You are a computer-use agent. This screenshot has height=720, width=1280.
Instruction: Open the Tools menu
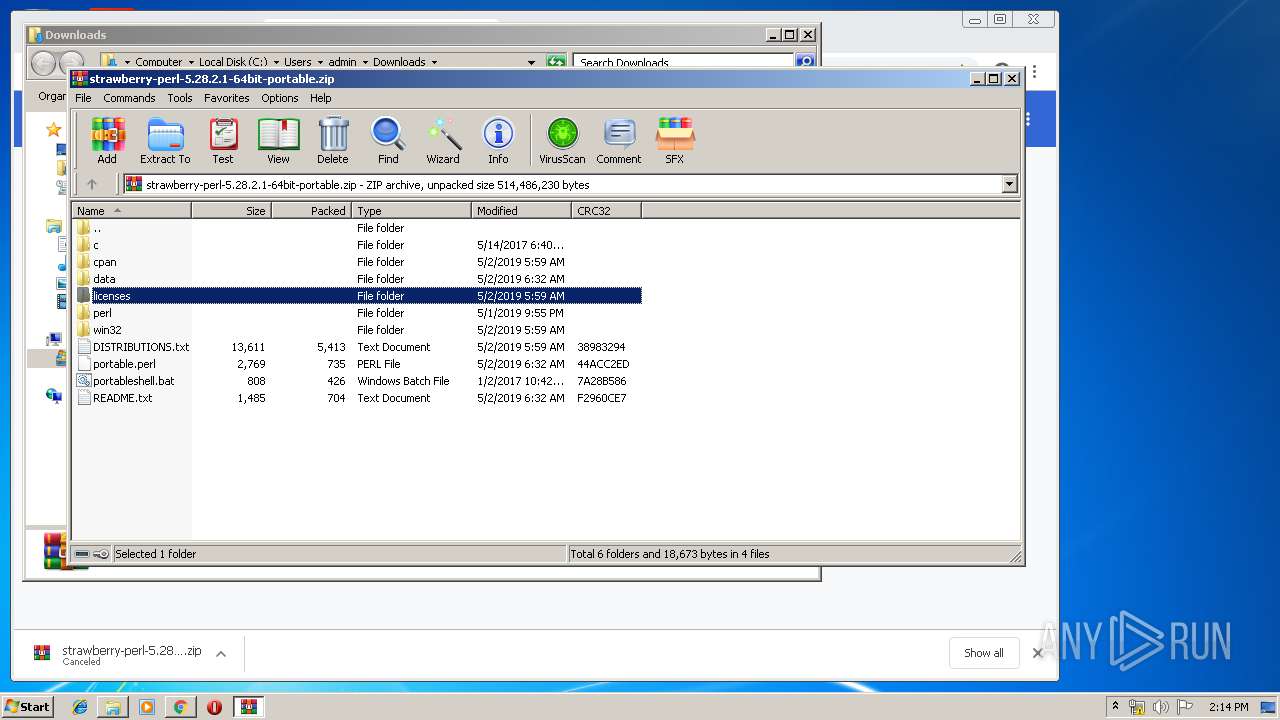pos(180,98)
